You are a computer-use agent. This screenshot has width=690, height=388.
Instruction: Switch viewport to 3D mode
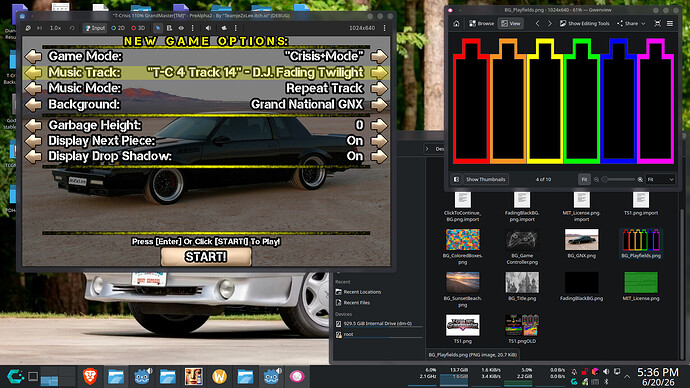(x=138, y=28)
